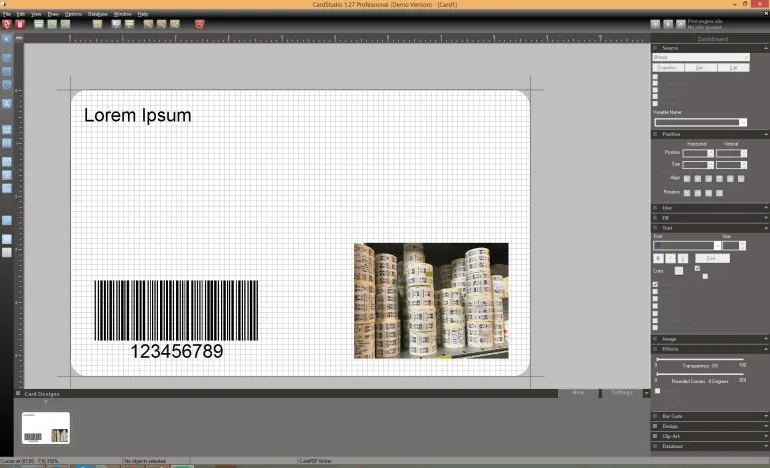Expand the Image panel arrow
This screenshot has width=770, height=468.
(766, 339)
